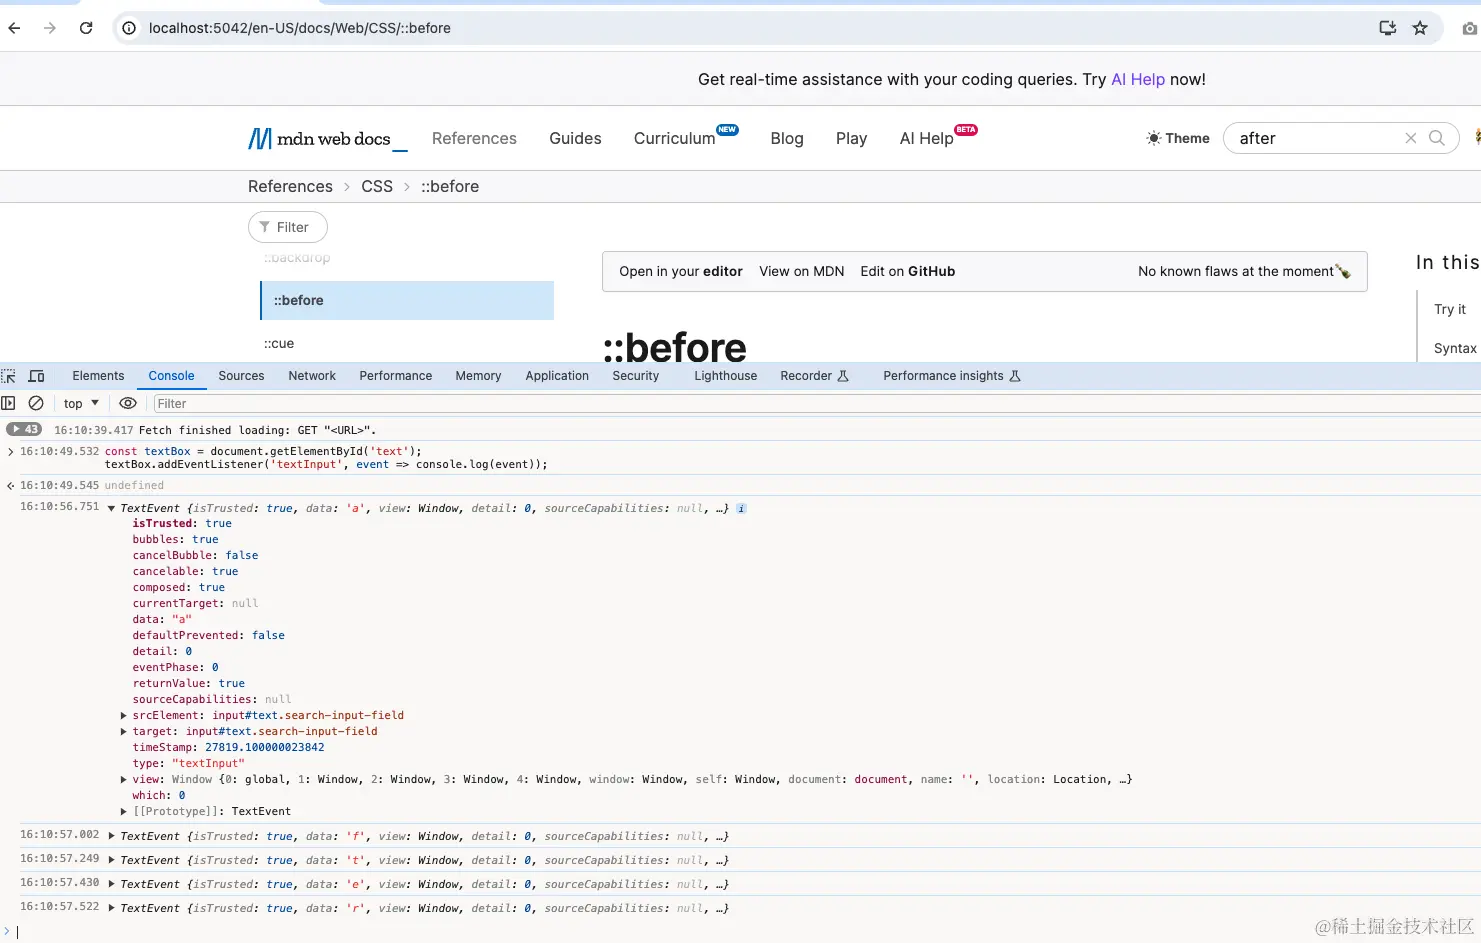Open the Sources tab
1481x943 pixels.
pos(241,376)
